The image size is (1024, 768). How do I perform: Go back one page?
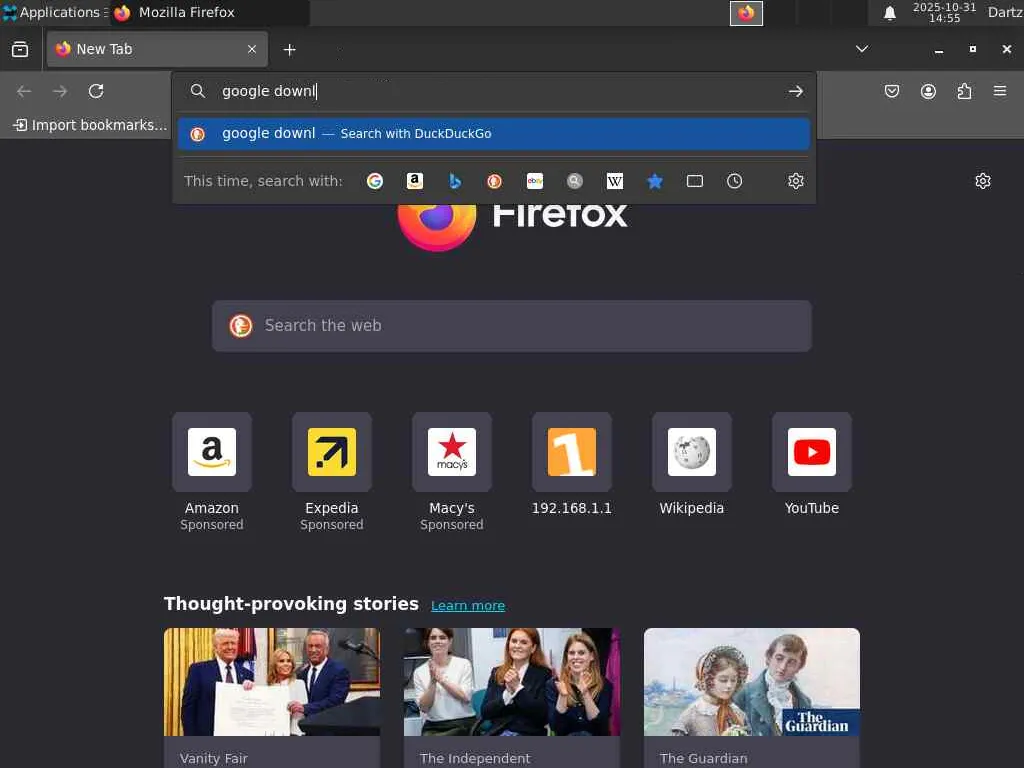click(x=24, y=91)
